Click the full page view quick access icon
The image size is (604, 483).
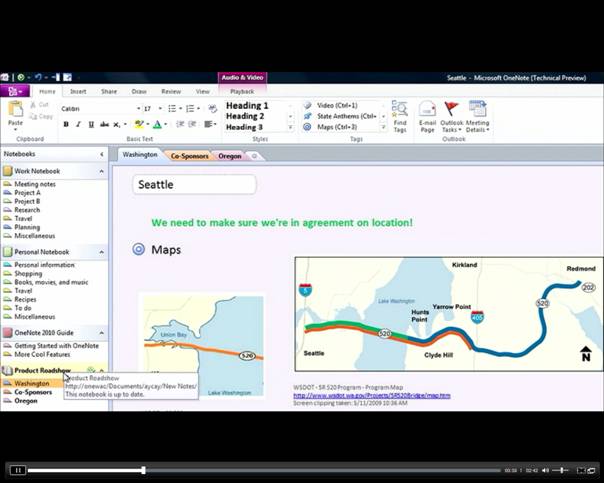(x=67, y=77)
